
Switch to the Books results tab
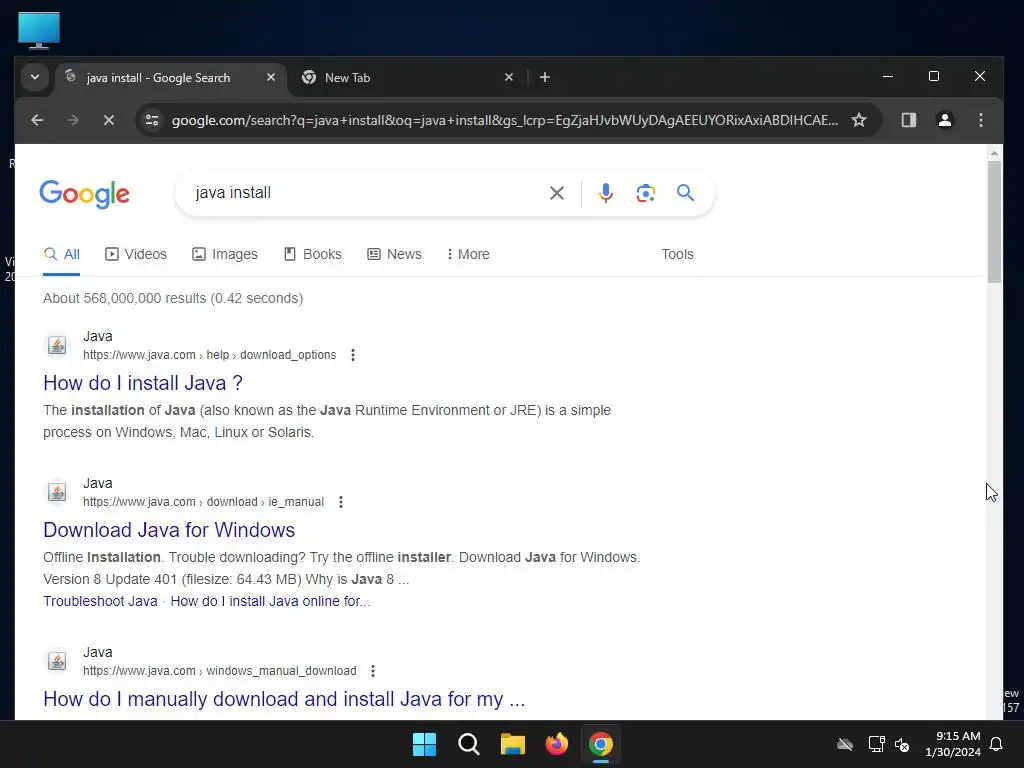313,254
